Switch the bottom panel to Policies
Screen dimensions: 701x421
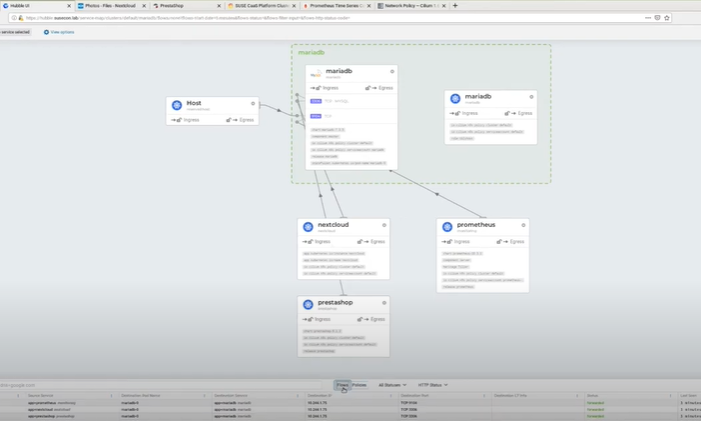tap(359, 385)
